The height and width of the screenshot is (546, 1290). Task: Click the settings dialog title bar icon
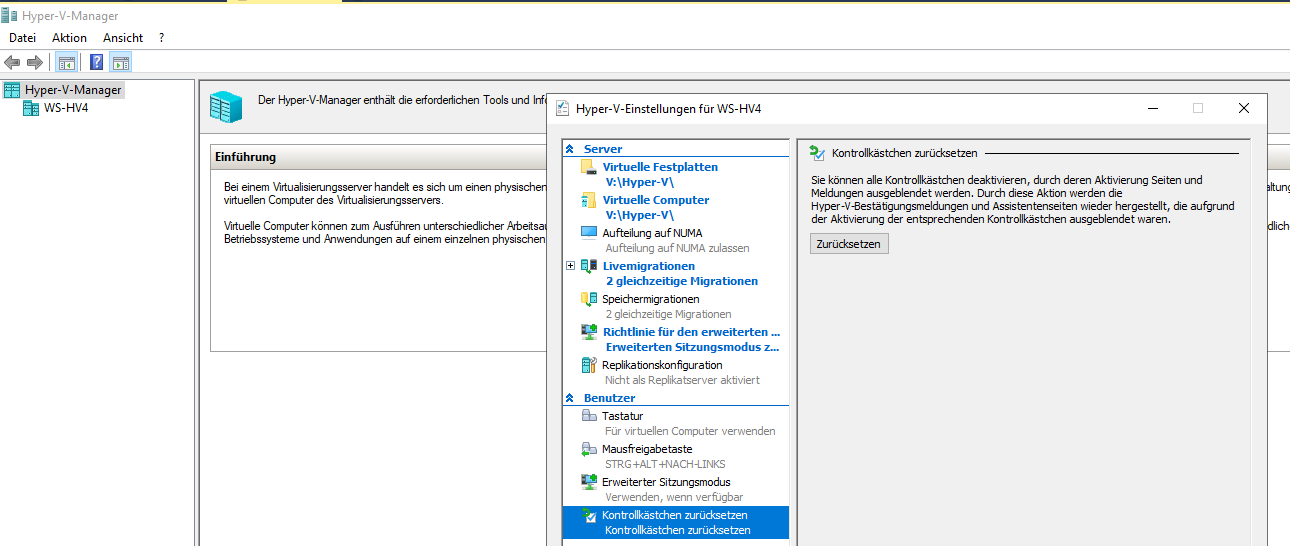pos(563,108)
